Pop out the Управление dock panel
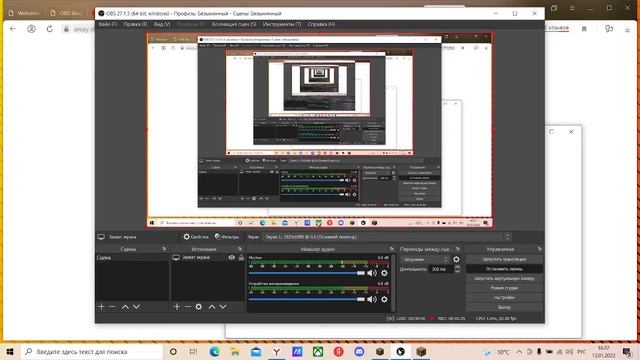The height and width of the screenshot is (360, 640). pyautogui.click(x=540, y=249)
